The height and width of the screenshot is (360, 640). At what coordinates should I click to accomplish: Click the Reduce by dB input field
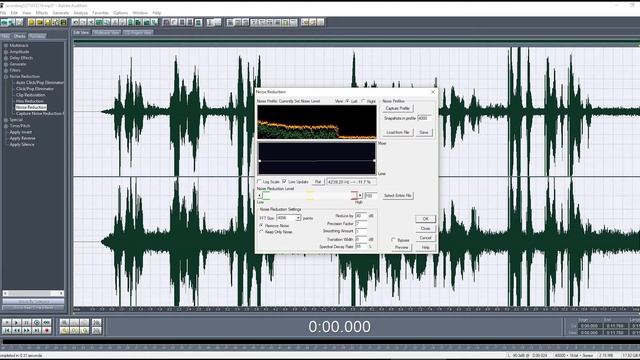(361, 216)
